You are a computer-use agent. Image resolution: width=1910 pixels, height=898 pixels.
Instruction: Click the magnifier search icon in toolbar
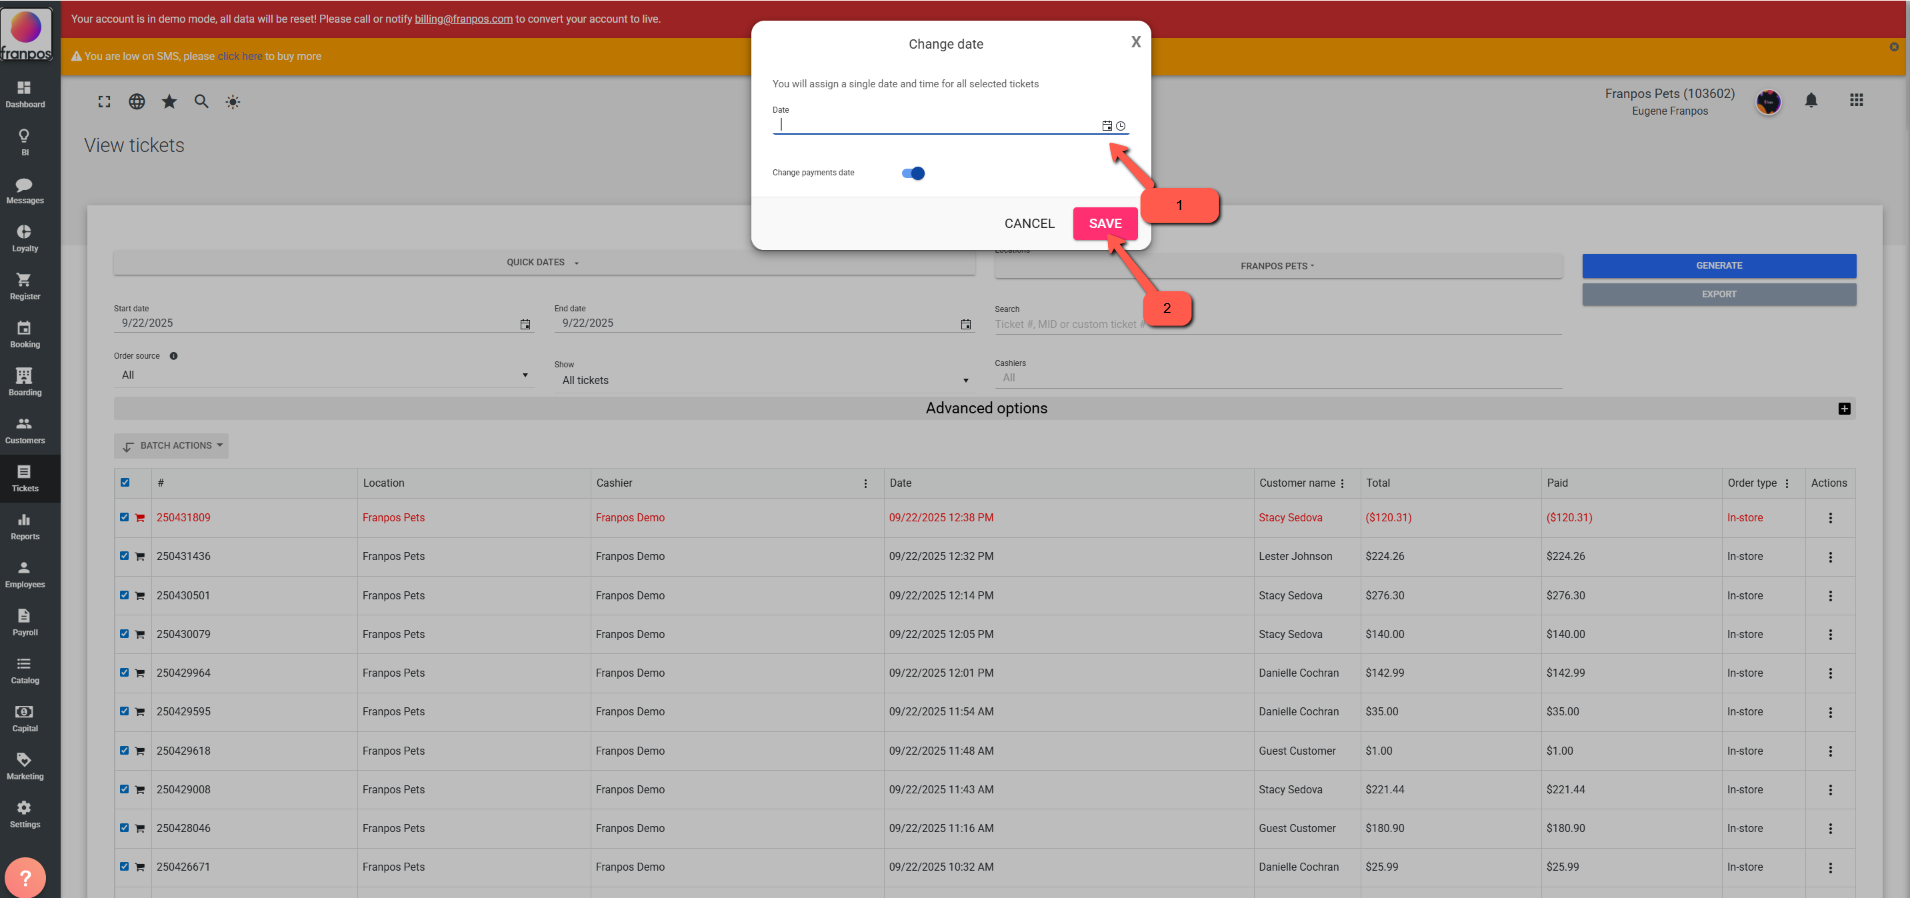pyautogui.click(x=201, y=102)
